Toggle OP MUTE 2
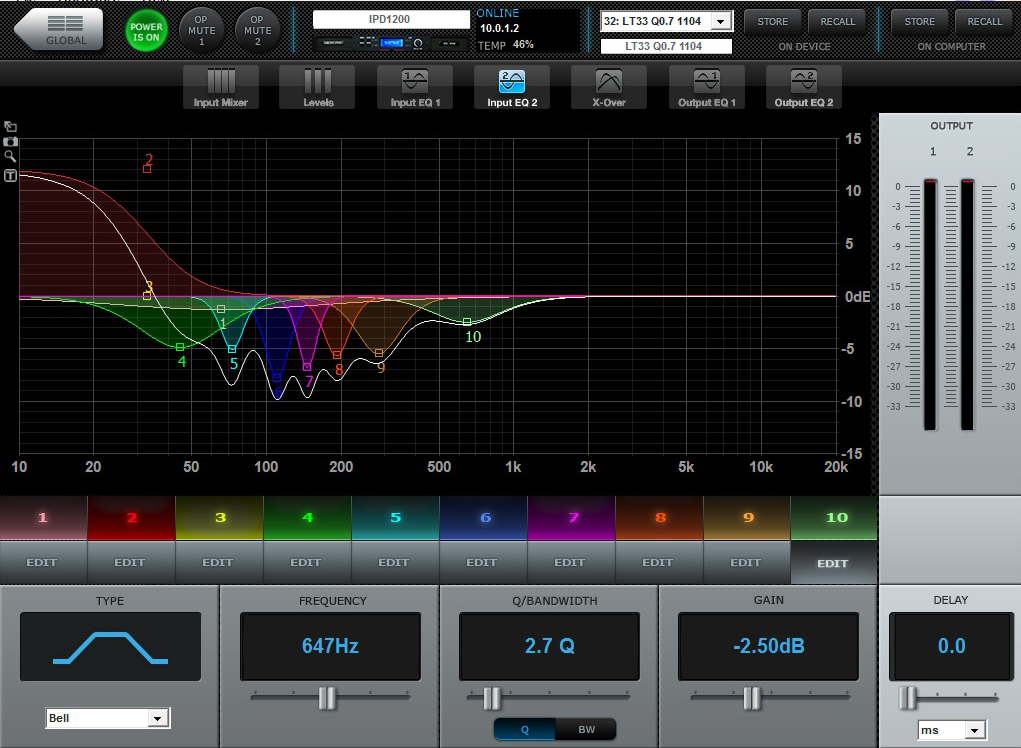1021x748 pixels. pyautogui.click(x=257, y=30)
